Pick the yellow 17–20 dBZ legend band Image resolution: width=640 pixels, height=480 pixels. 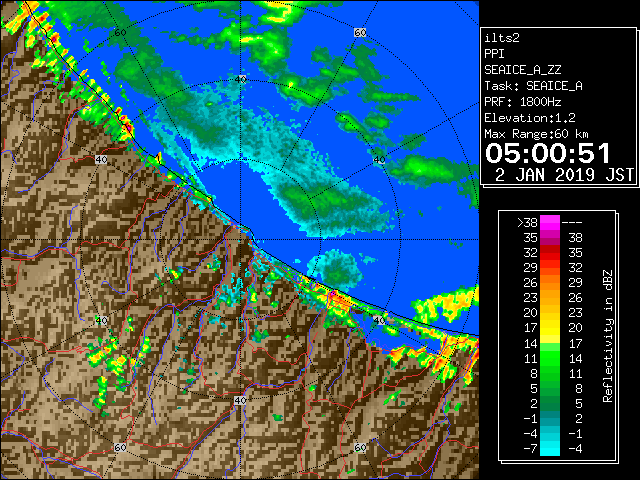coord(550,328)
